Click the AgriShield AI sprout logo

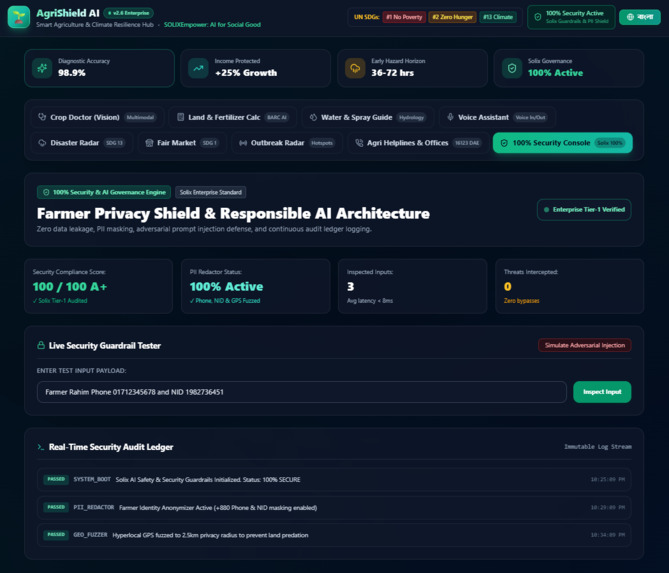pos(19,17)
